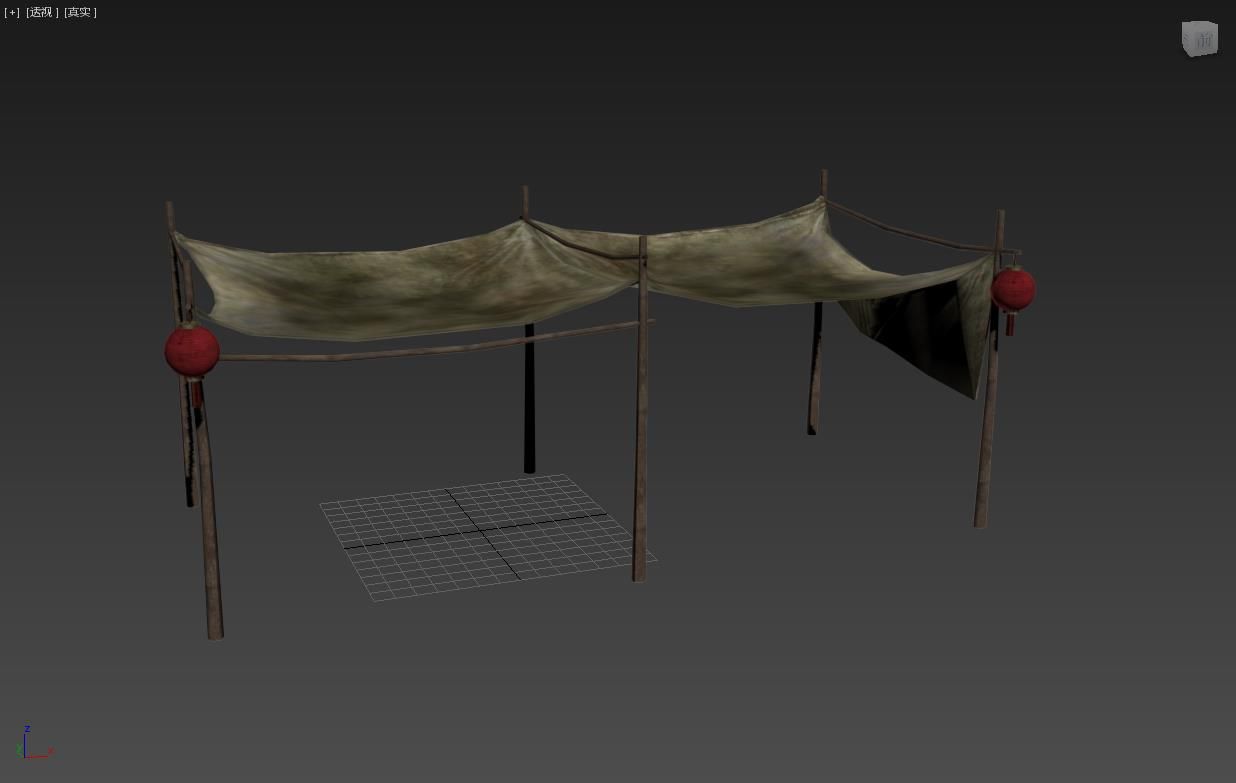Select the tassel under the right lantern
The width and height of the screenshot is (1236, 783).
click(1010, 323)
